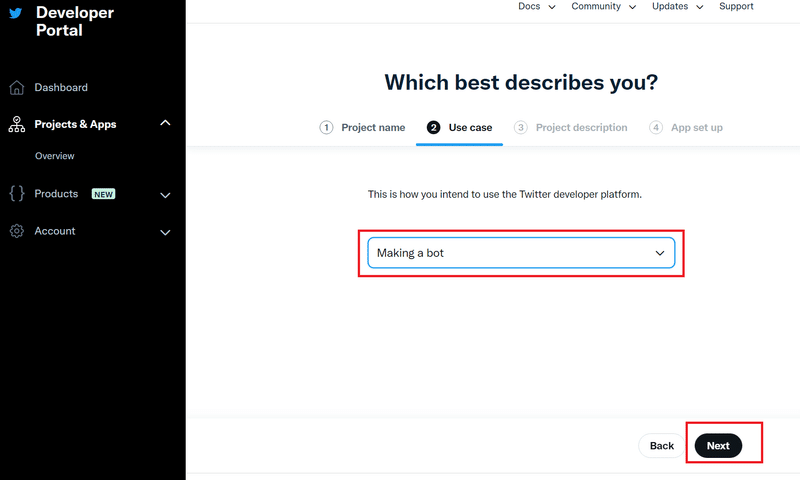Open the Community menu
This screenshot has width=800, height=480.
pos(604,7)
